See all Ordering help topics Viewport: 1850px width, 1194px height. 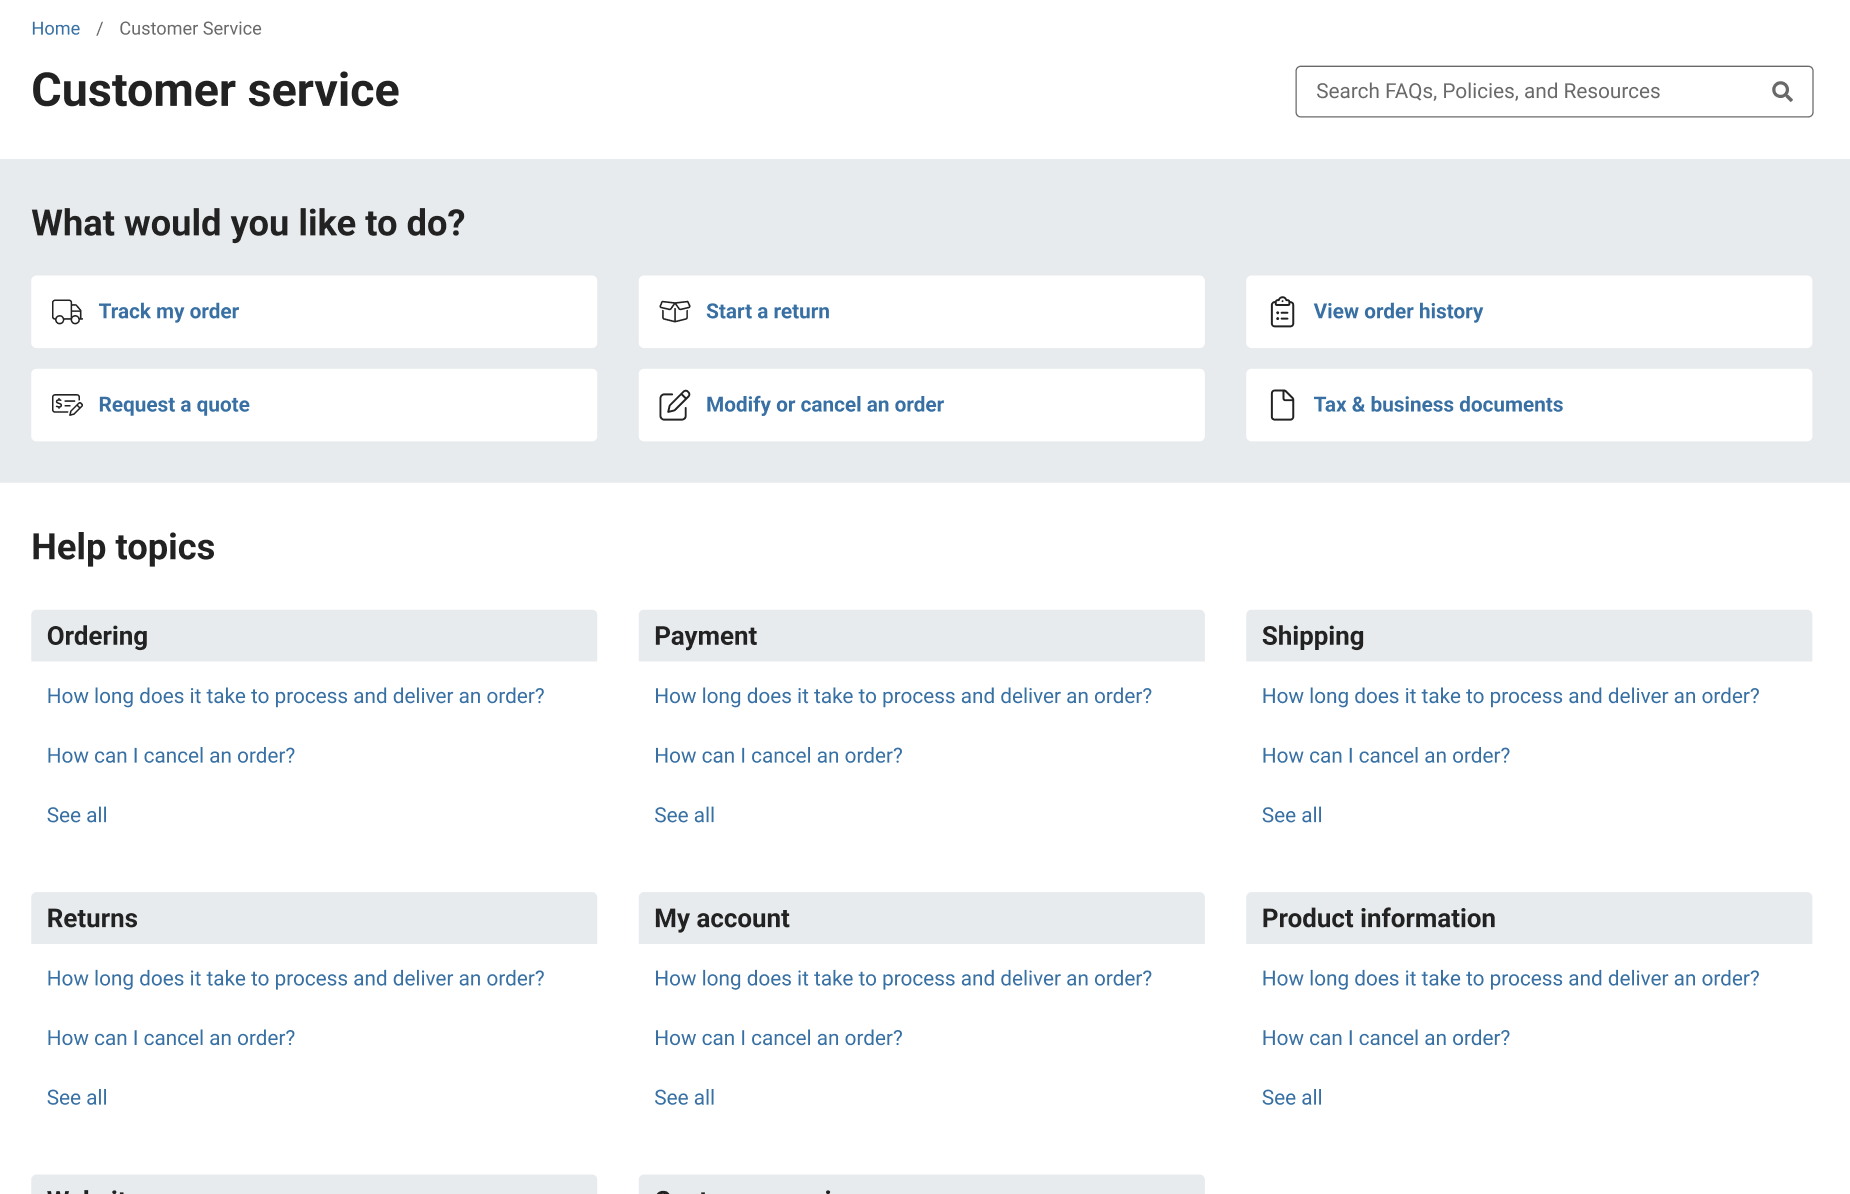(x=77, y=815)
